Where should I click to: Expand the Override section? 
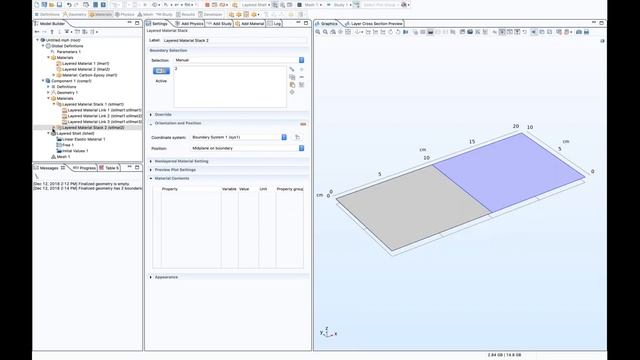pyautogui.click(x=151, y=115)
